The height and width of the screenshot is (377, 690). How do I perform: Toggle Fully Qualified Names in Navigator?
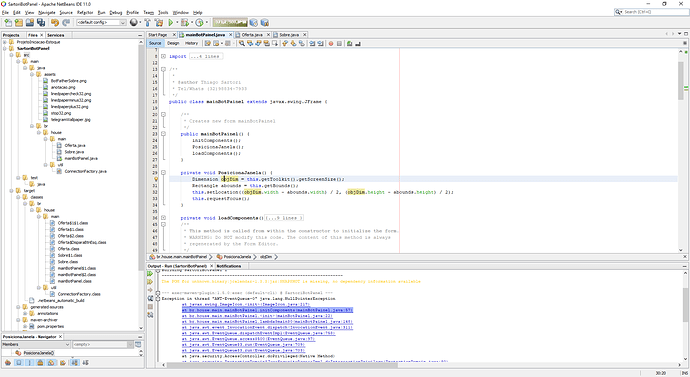point(63,362)
